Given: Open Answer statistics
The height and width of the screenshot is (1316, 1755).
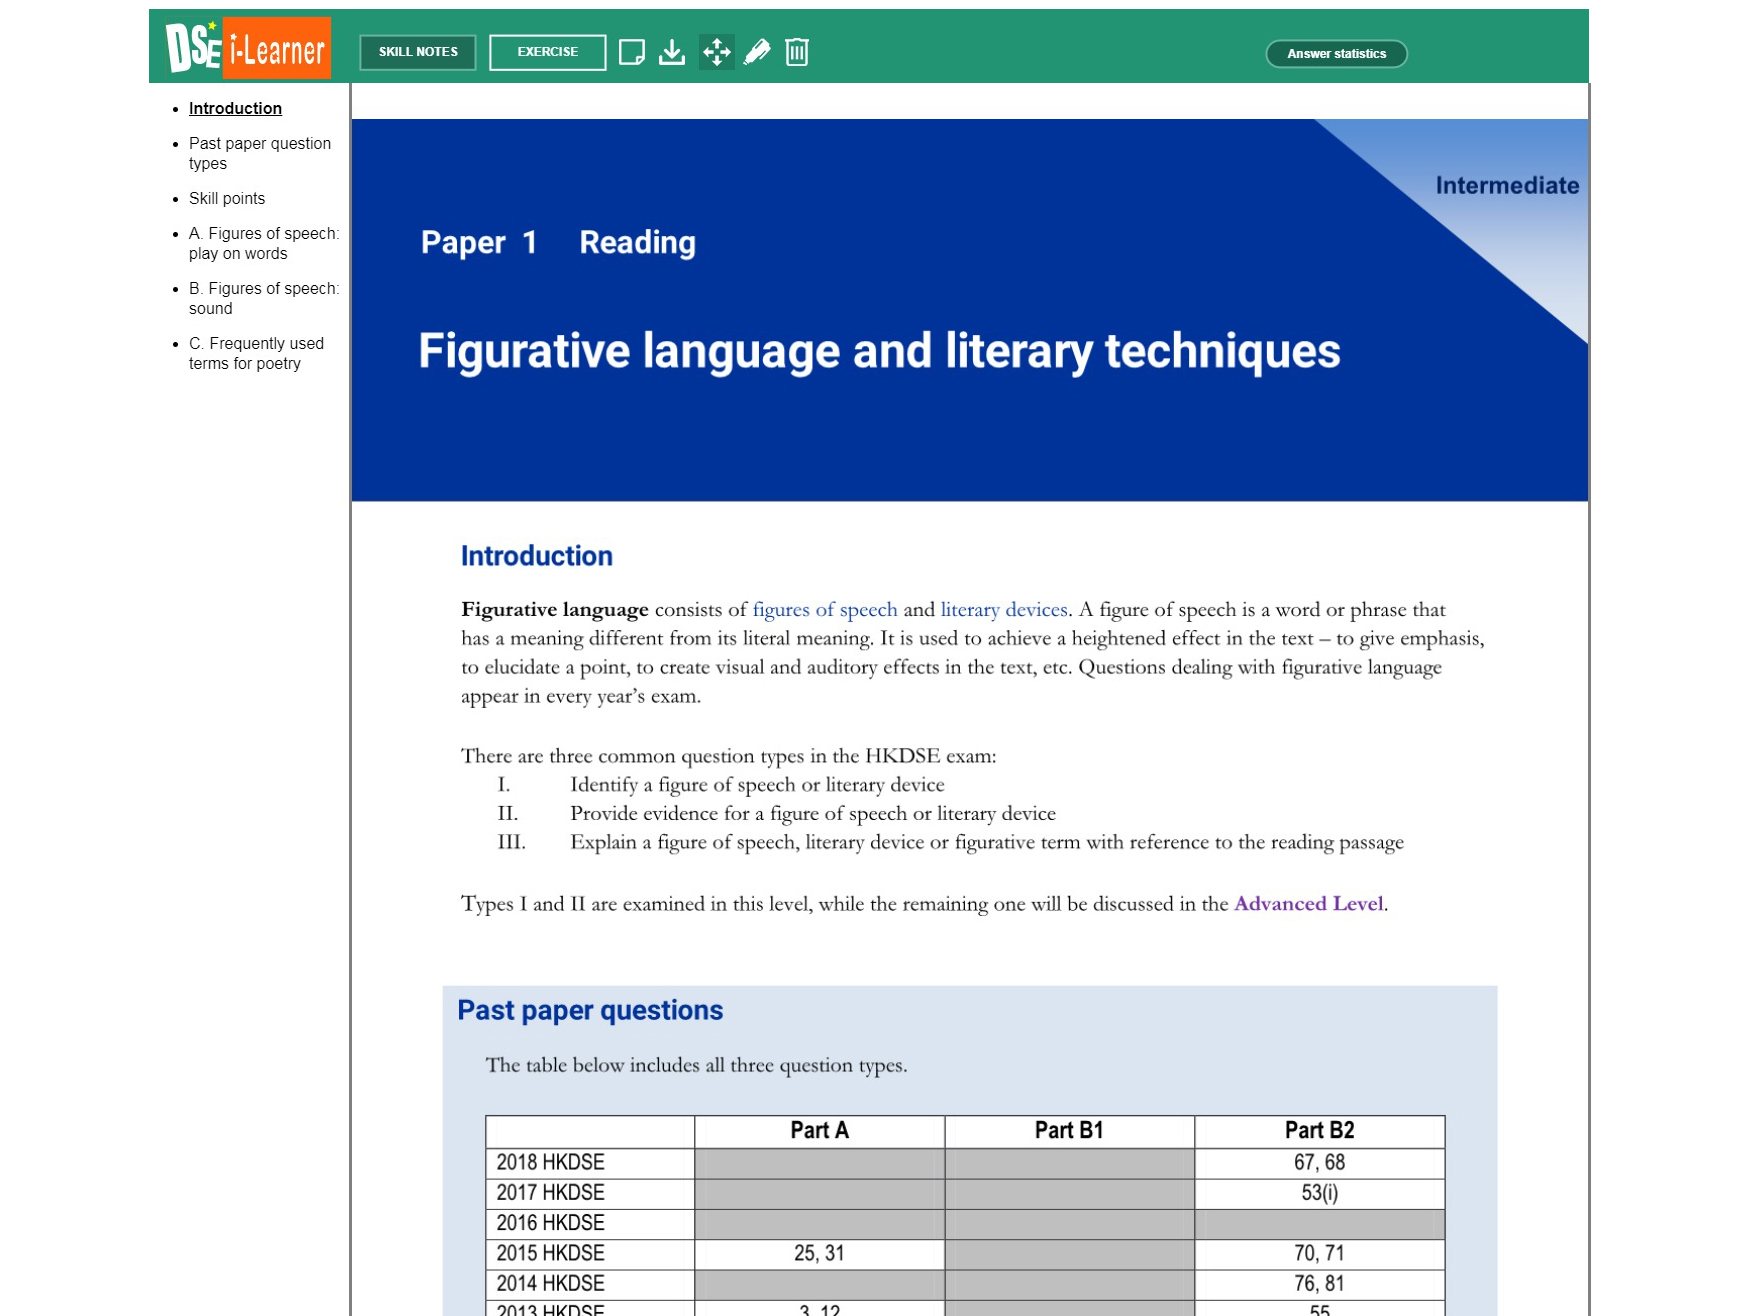Looking at the screenshot, I should [1336, 54].
